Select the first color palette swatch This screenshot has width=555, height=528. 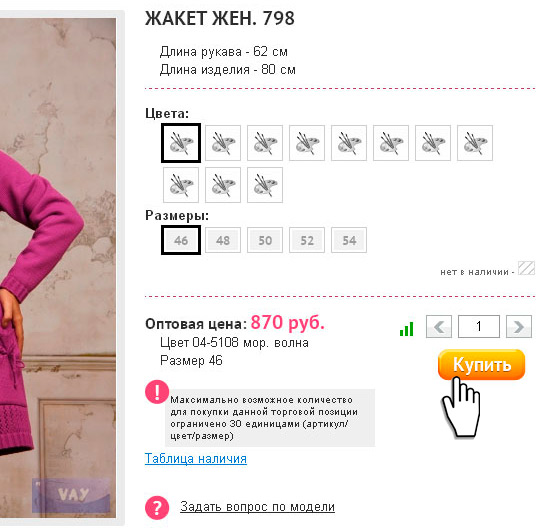pos(181,143)
